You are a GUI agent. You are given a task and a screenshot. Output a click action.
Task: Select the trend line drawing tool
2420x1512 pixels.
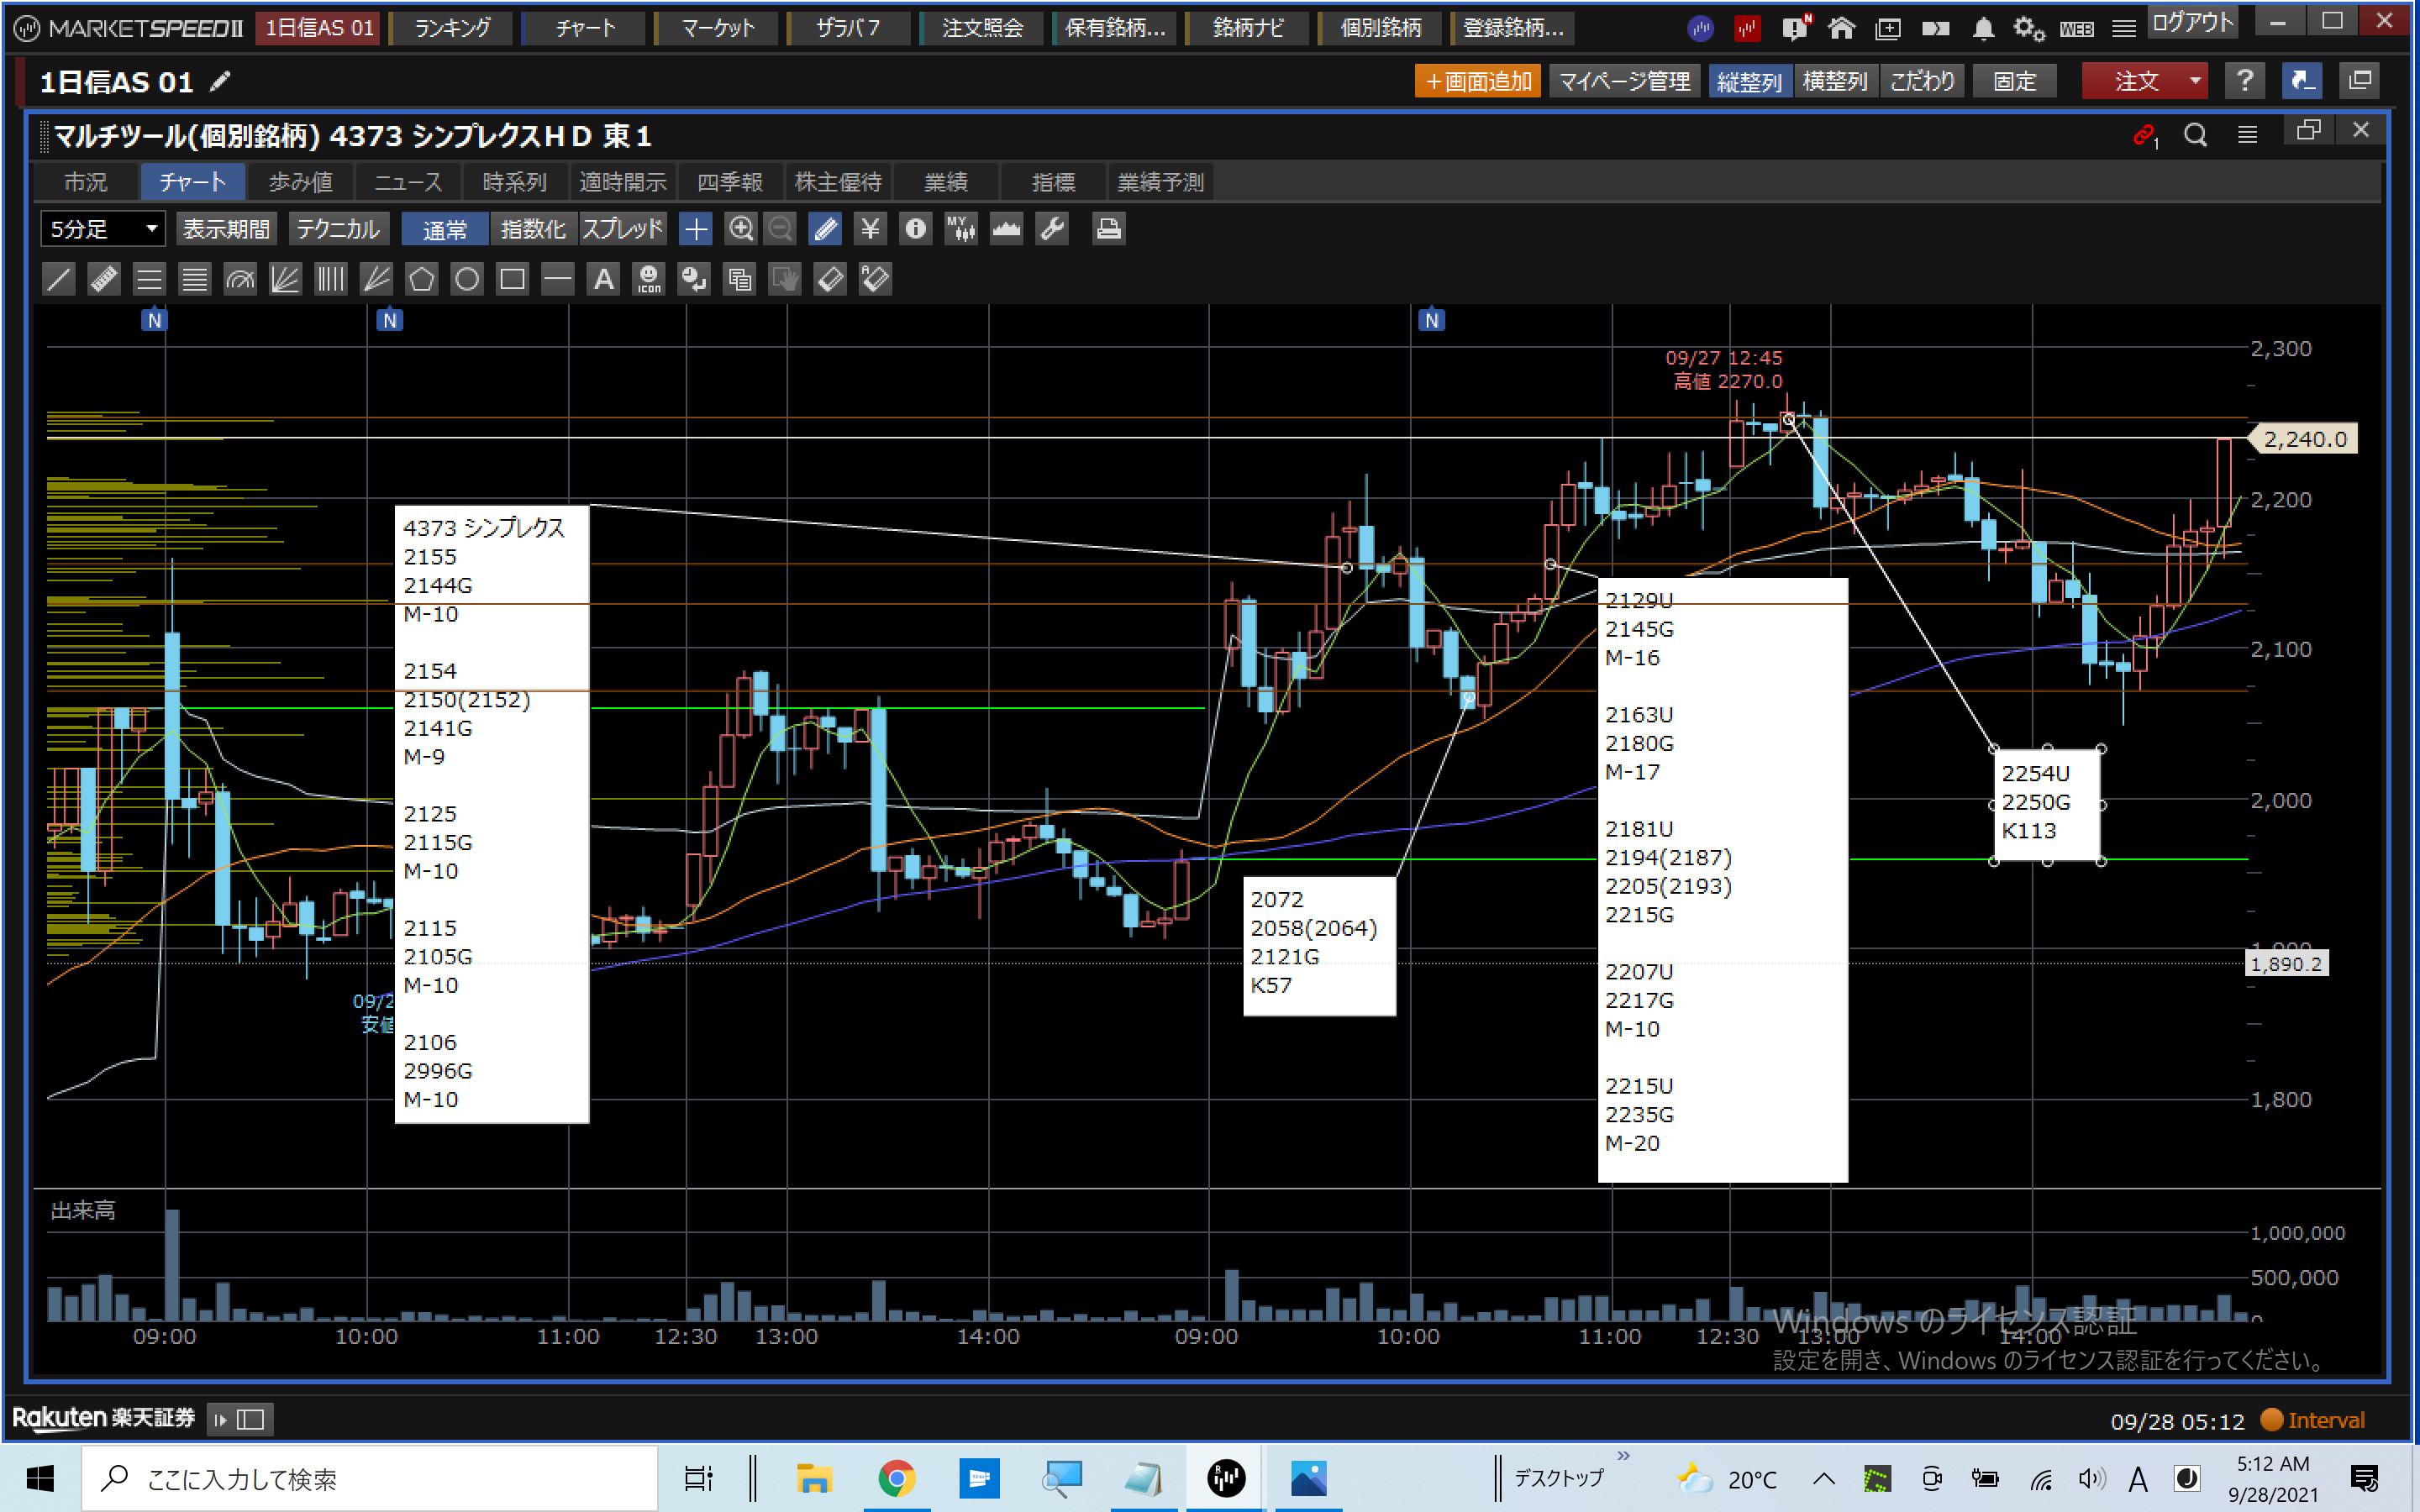click(59, 279)
